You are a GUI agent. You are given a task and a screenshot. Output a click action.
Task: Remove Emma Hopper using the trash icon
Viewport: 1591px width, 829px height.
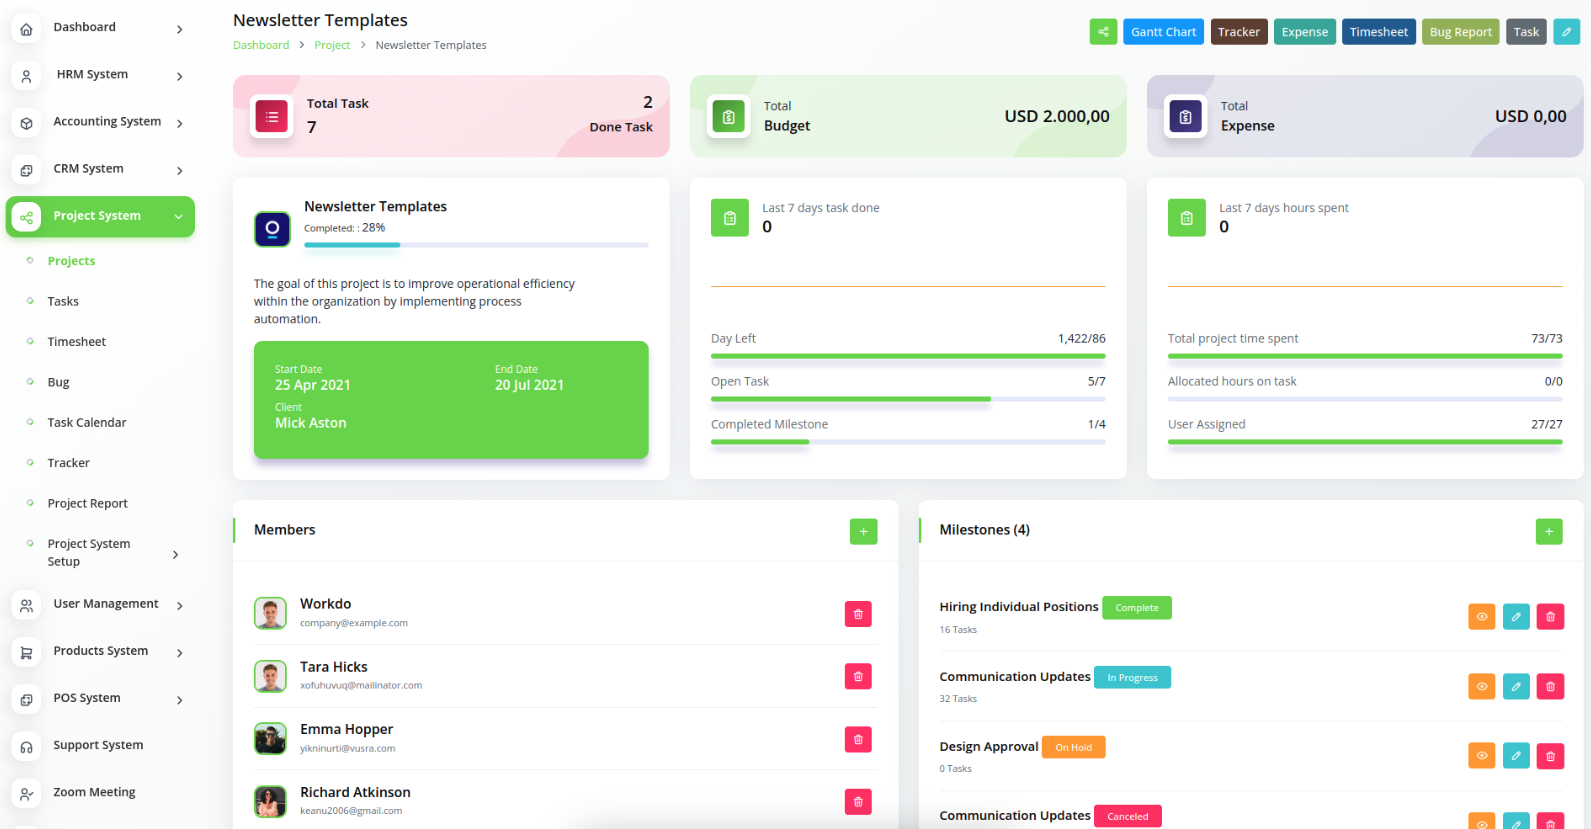tap(858, 739)
